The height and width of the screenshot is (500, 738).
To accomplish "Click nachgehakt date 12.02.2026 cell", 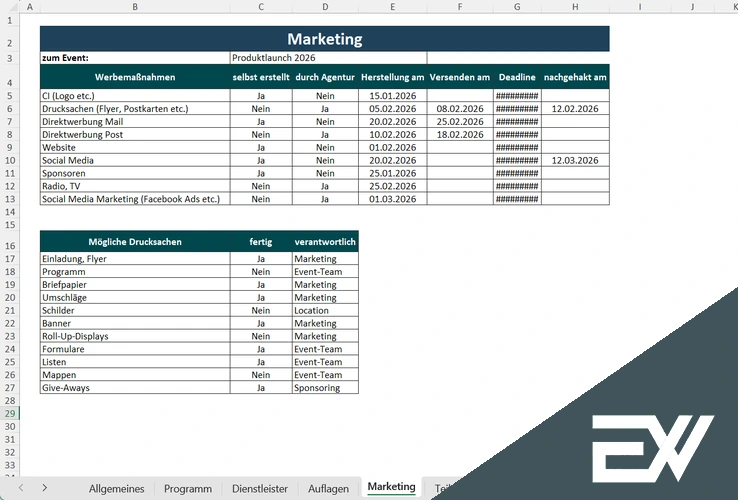I will [x=575, y=108].
